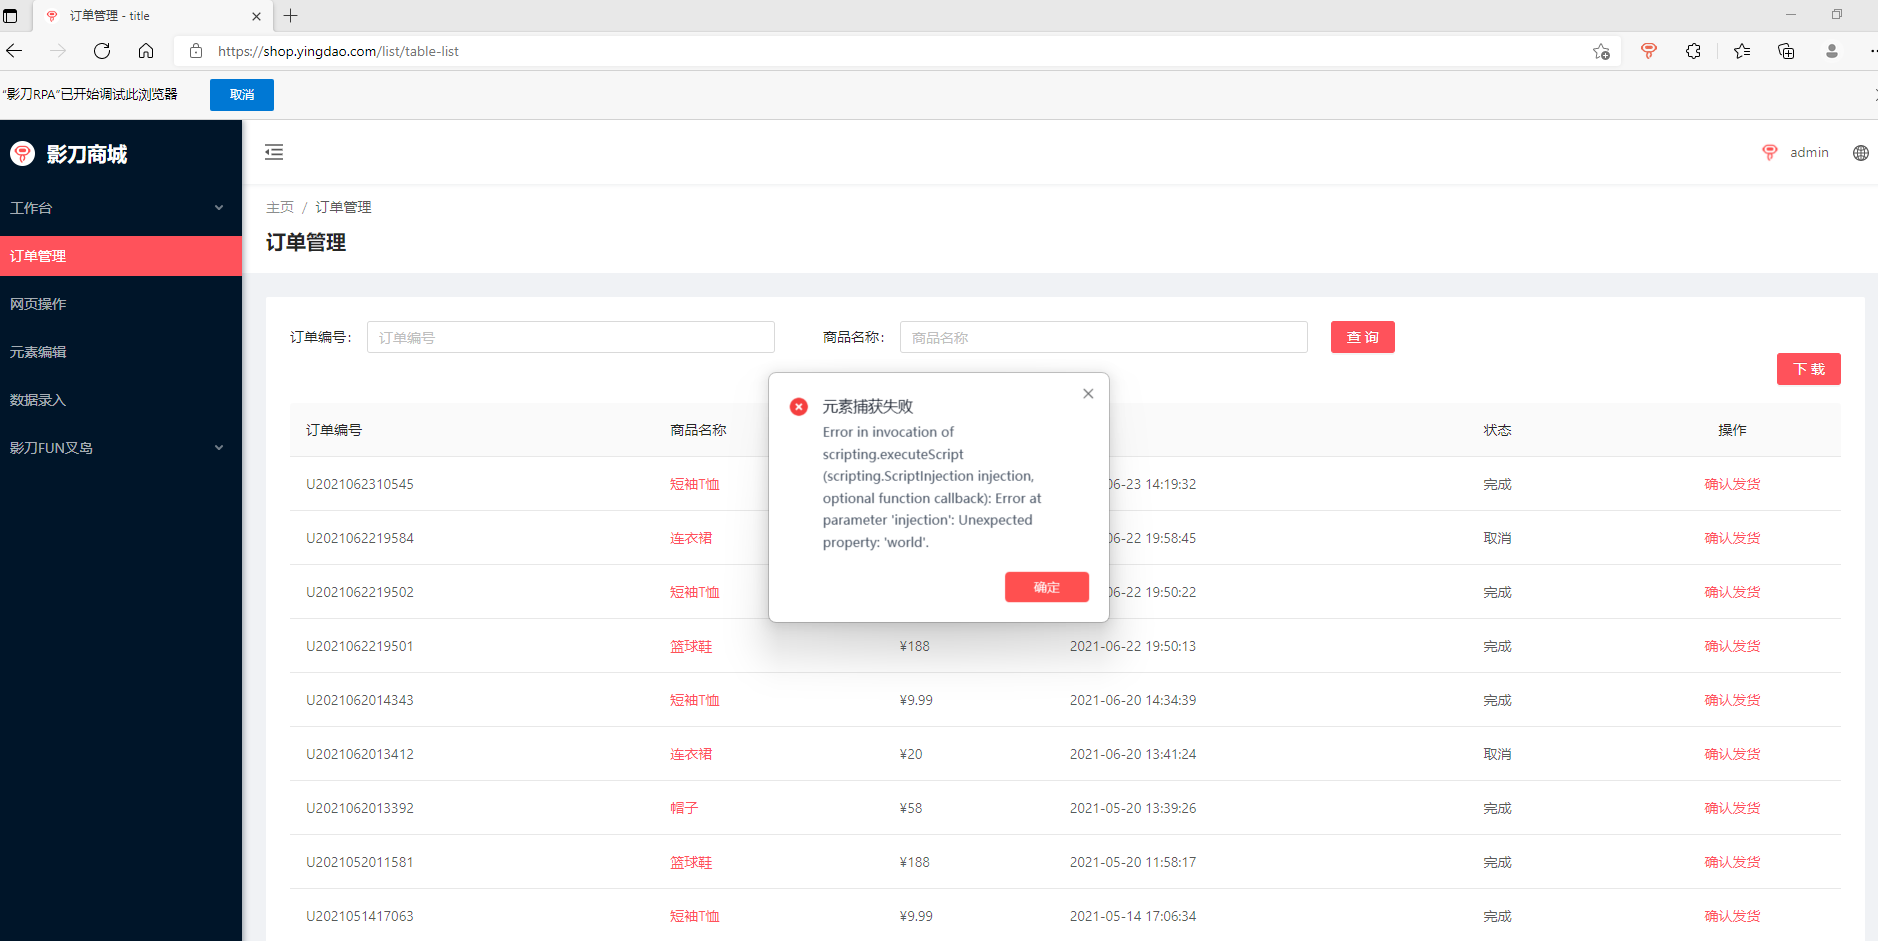Open the language globe icon
This screenshot has height=941, width=1878.
point(1860,153)
